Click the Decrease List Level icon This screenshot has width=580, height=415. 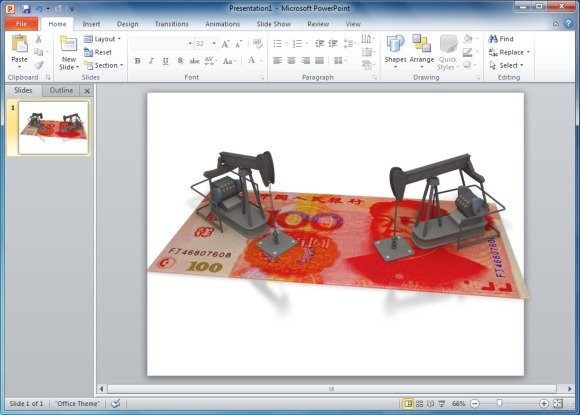point(320,44)
